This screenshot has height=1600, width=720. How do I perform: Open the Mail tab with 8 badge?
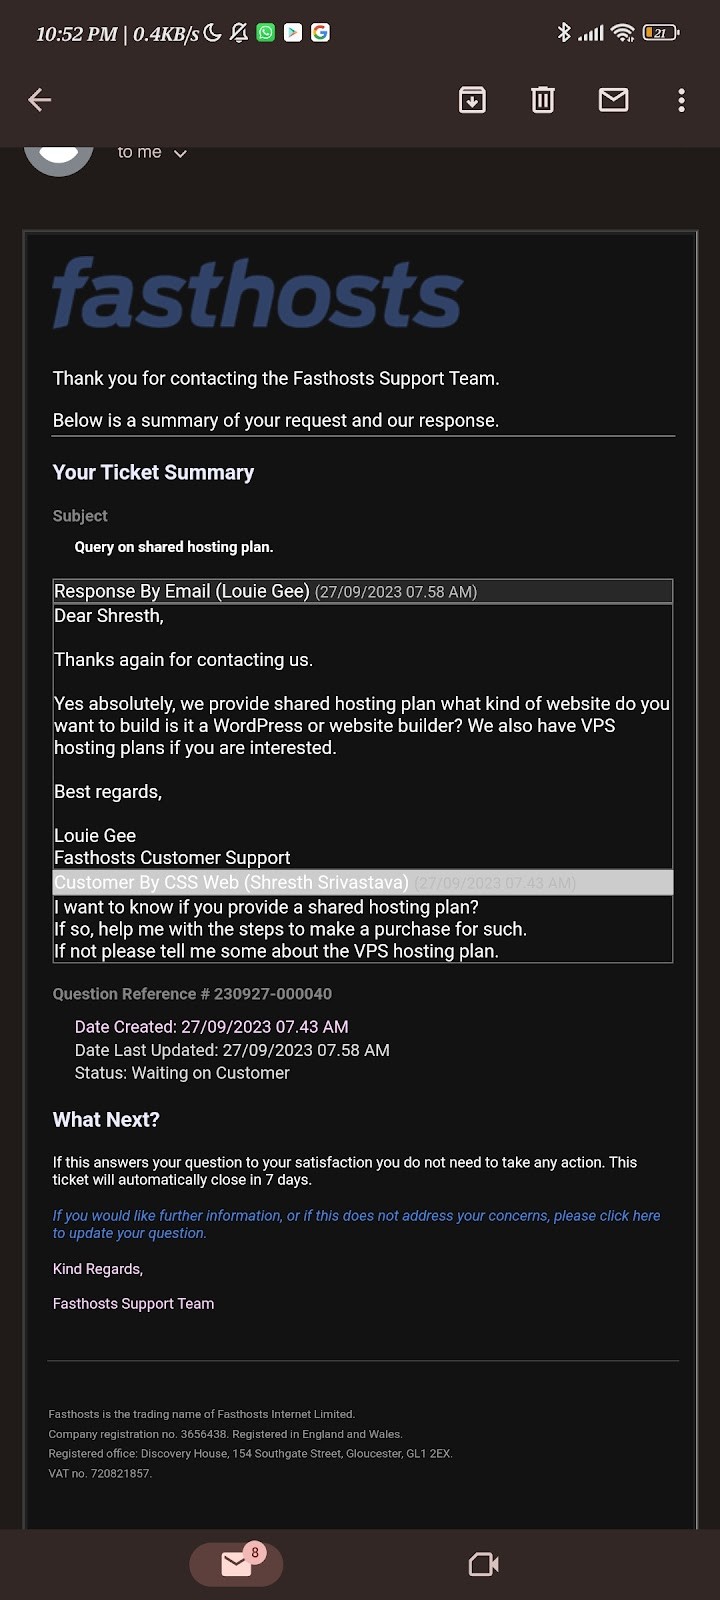coord(237,1563)
